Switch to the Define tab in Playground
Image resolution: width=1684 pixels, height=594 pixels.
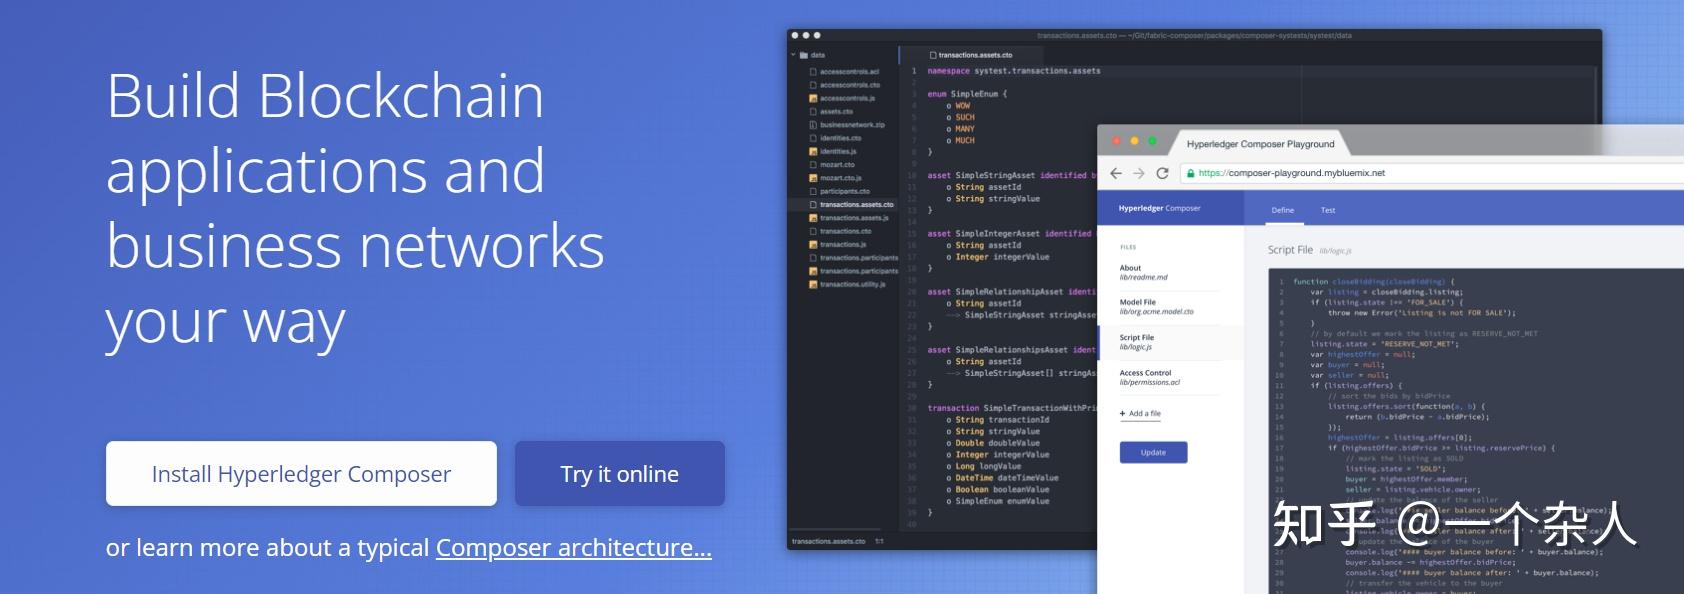pyautogui.click(x=1283, y=210)
